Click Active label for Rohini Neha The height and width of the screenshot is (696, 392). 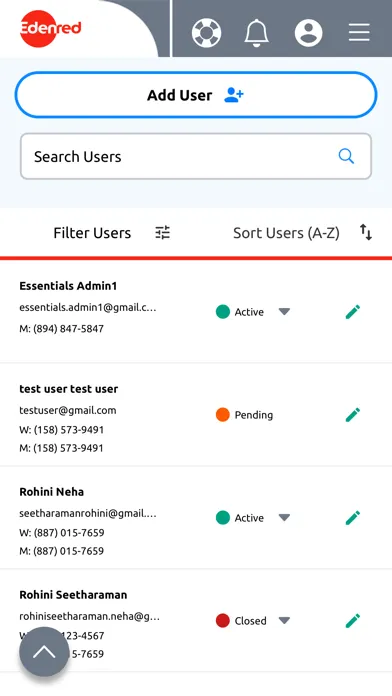pyautogui.click(x=249, y=518)
